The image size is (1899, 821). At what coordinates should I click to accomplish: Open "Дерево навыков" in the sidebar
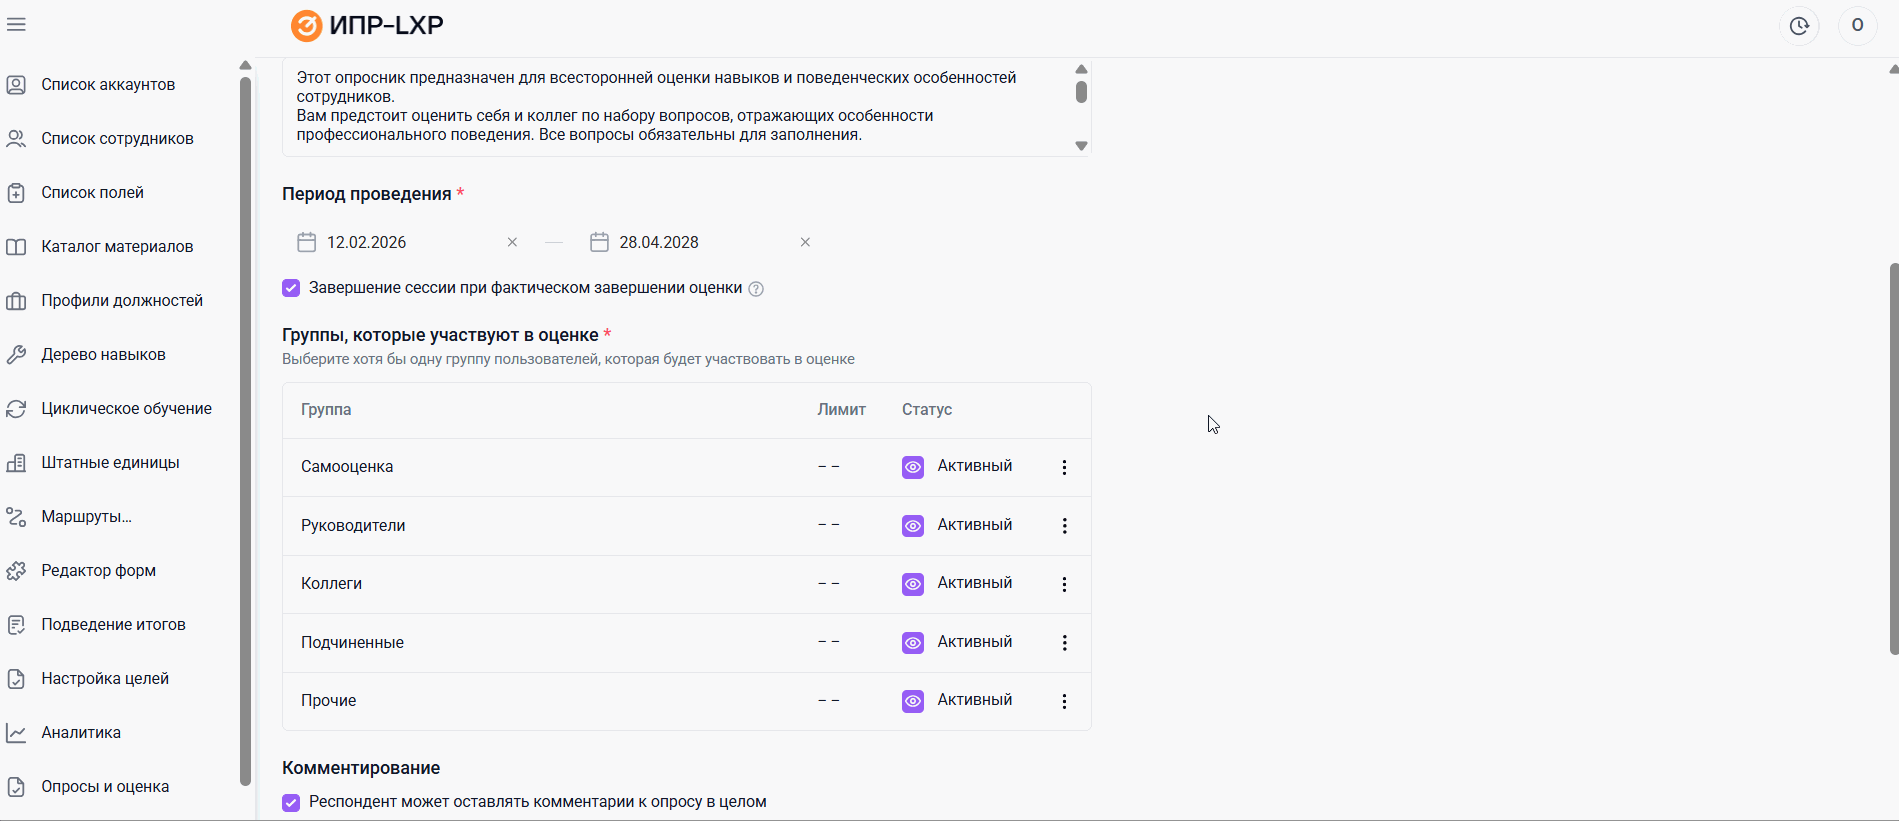(x=103, y=354)
